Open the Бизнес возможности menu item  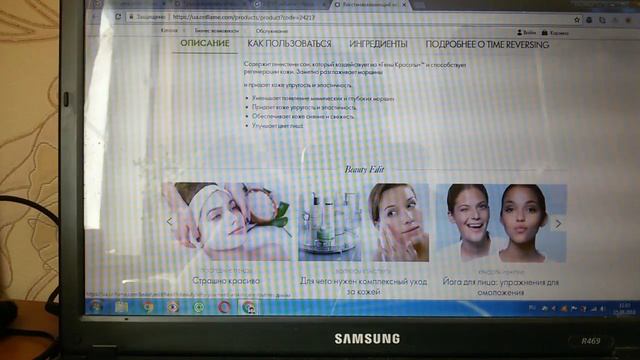click(216, 31)
